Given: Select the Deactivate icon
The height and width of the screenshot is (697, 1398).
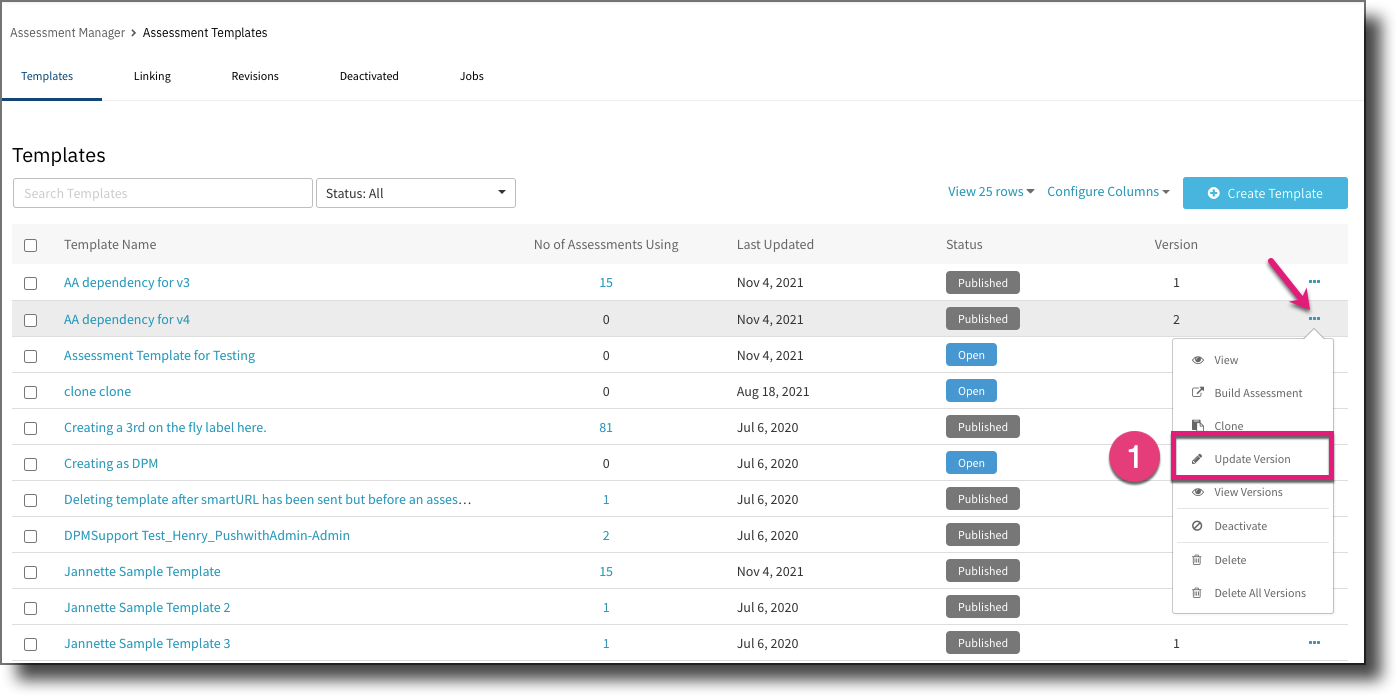Looking at the screenshot, I should click(x=1197, y=525).
